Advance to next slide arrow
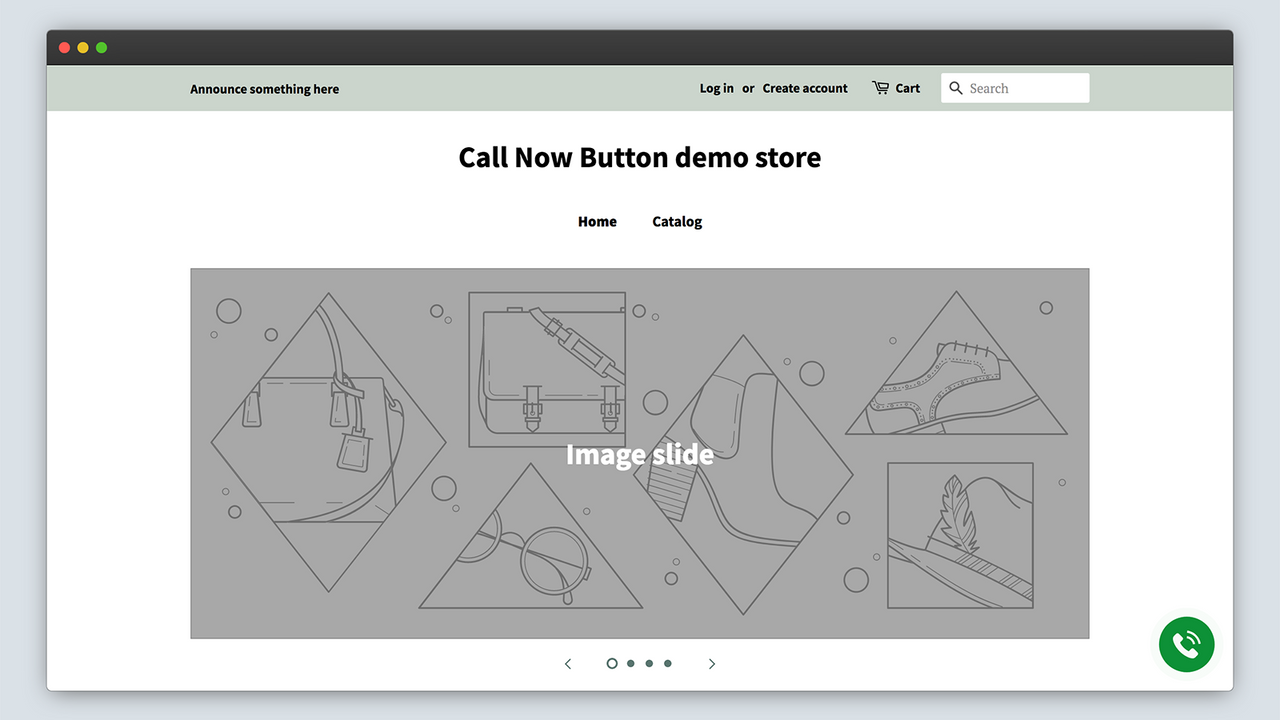Screen dimensions: 1280x720 712,664
